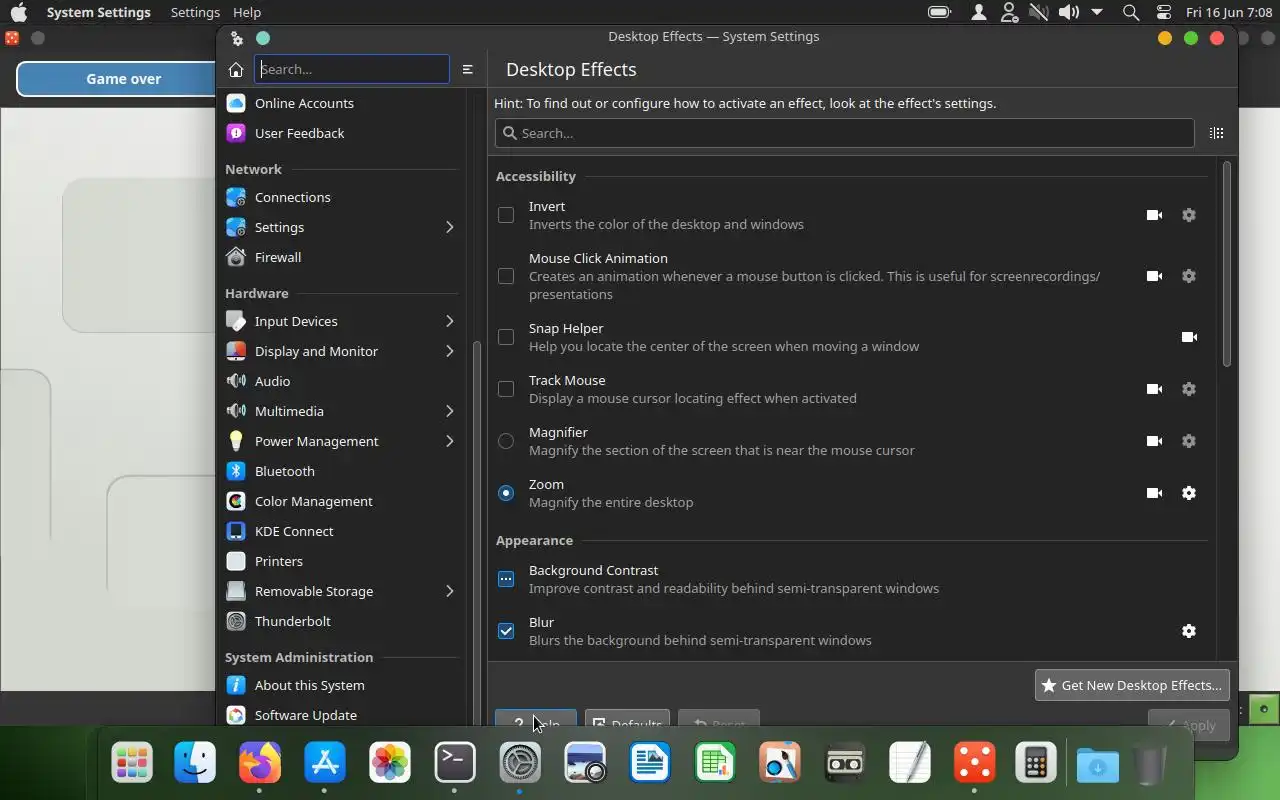The image size is (1280, 800).
Task: Expand Input Devices category
Action: 449,321
